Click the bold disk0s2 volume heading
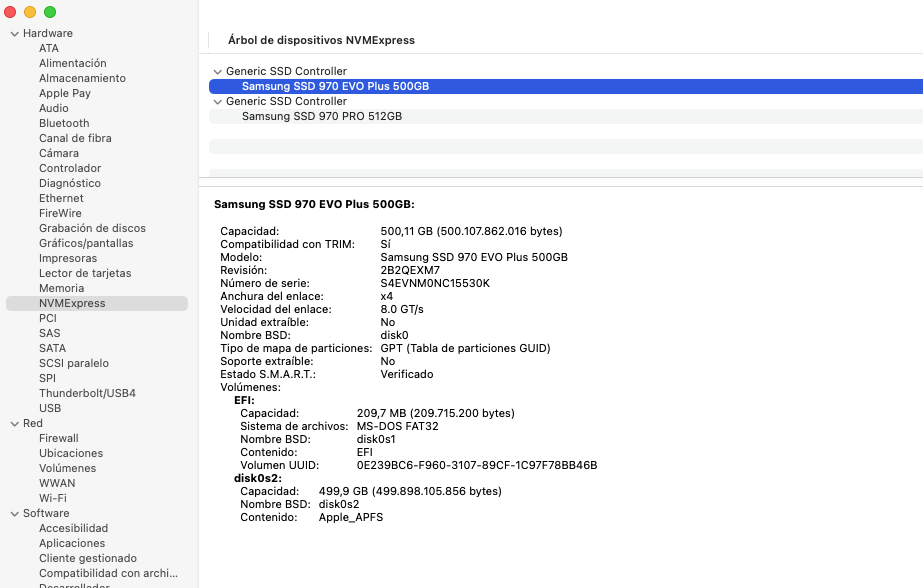 click(x=258, y=478)
